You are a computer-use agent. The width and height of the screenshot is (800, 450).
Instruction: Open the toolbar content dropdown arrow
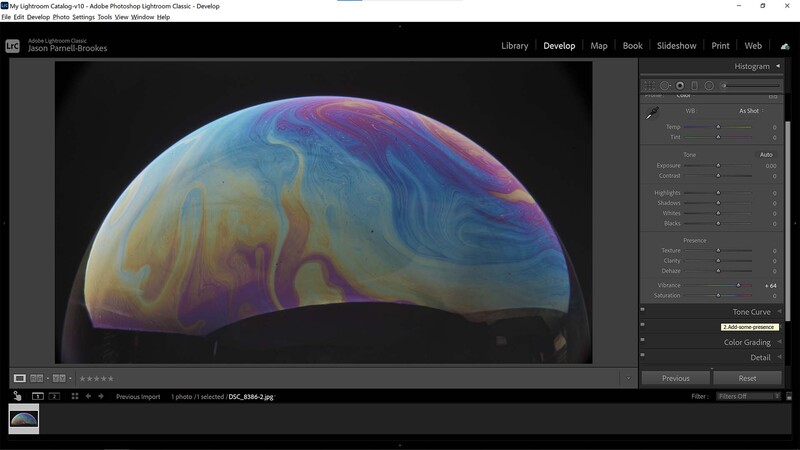pyautogui.click(x=629, y=379)
